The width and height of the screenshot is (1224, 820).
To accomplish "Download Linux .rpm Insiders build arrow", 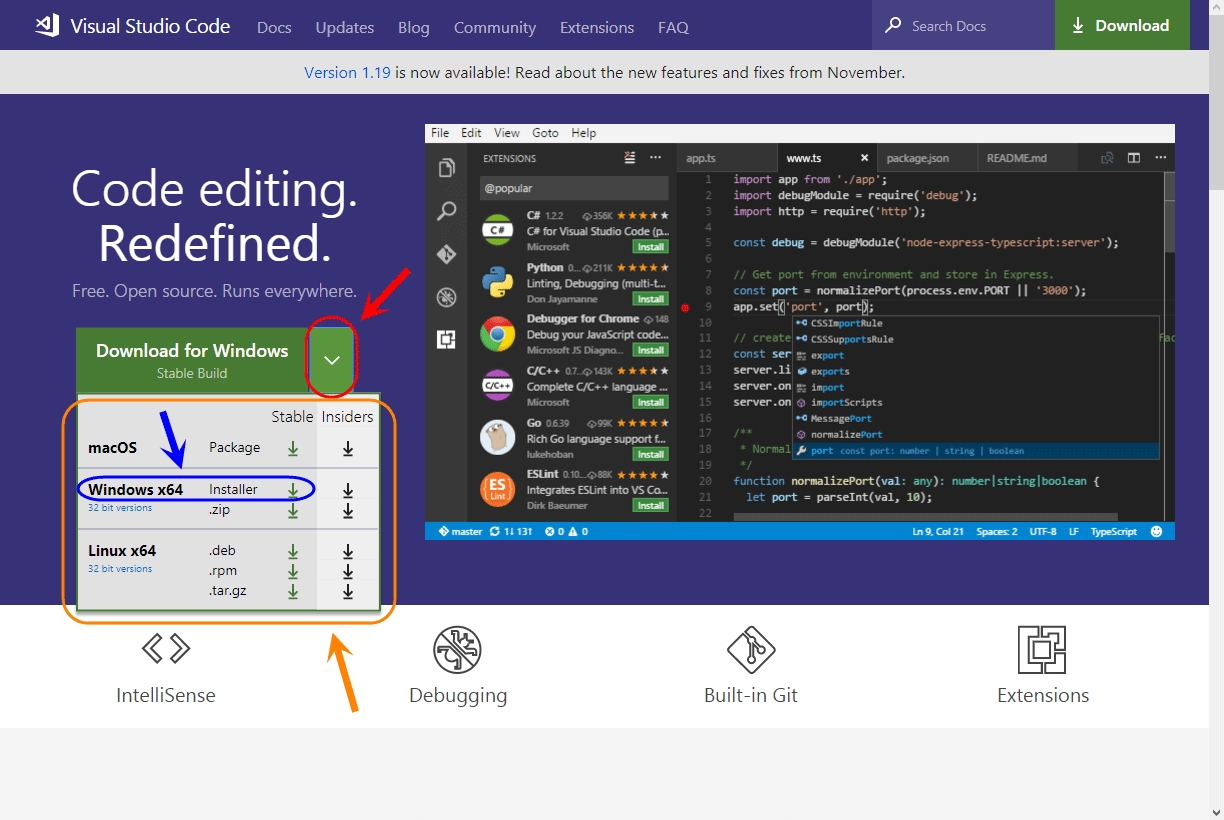I will (x=348, y=571).
